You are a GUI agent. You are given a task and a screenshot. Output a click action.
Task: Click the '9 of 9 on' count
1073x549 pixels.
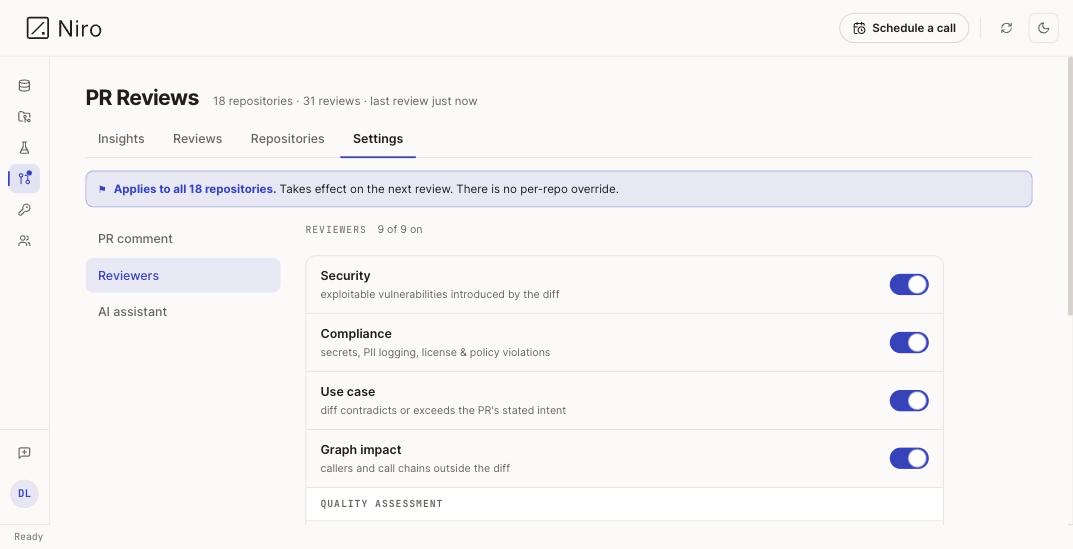pyautogui.click(x=400, y=230)
